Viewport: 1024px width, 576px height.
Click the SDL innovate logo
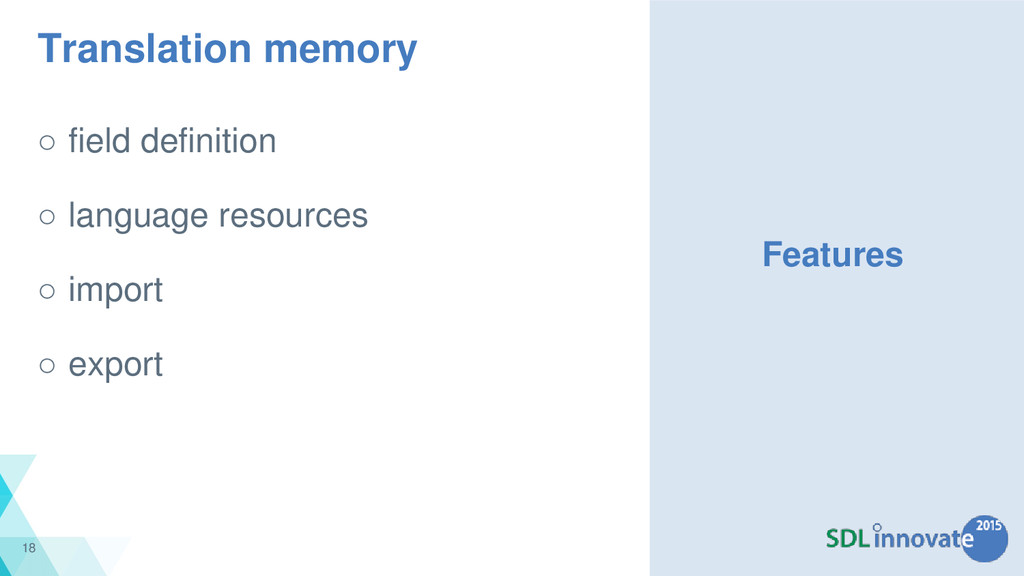[916, 538]
